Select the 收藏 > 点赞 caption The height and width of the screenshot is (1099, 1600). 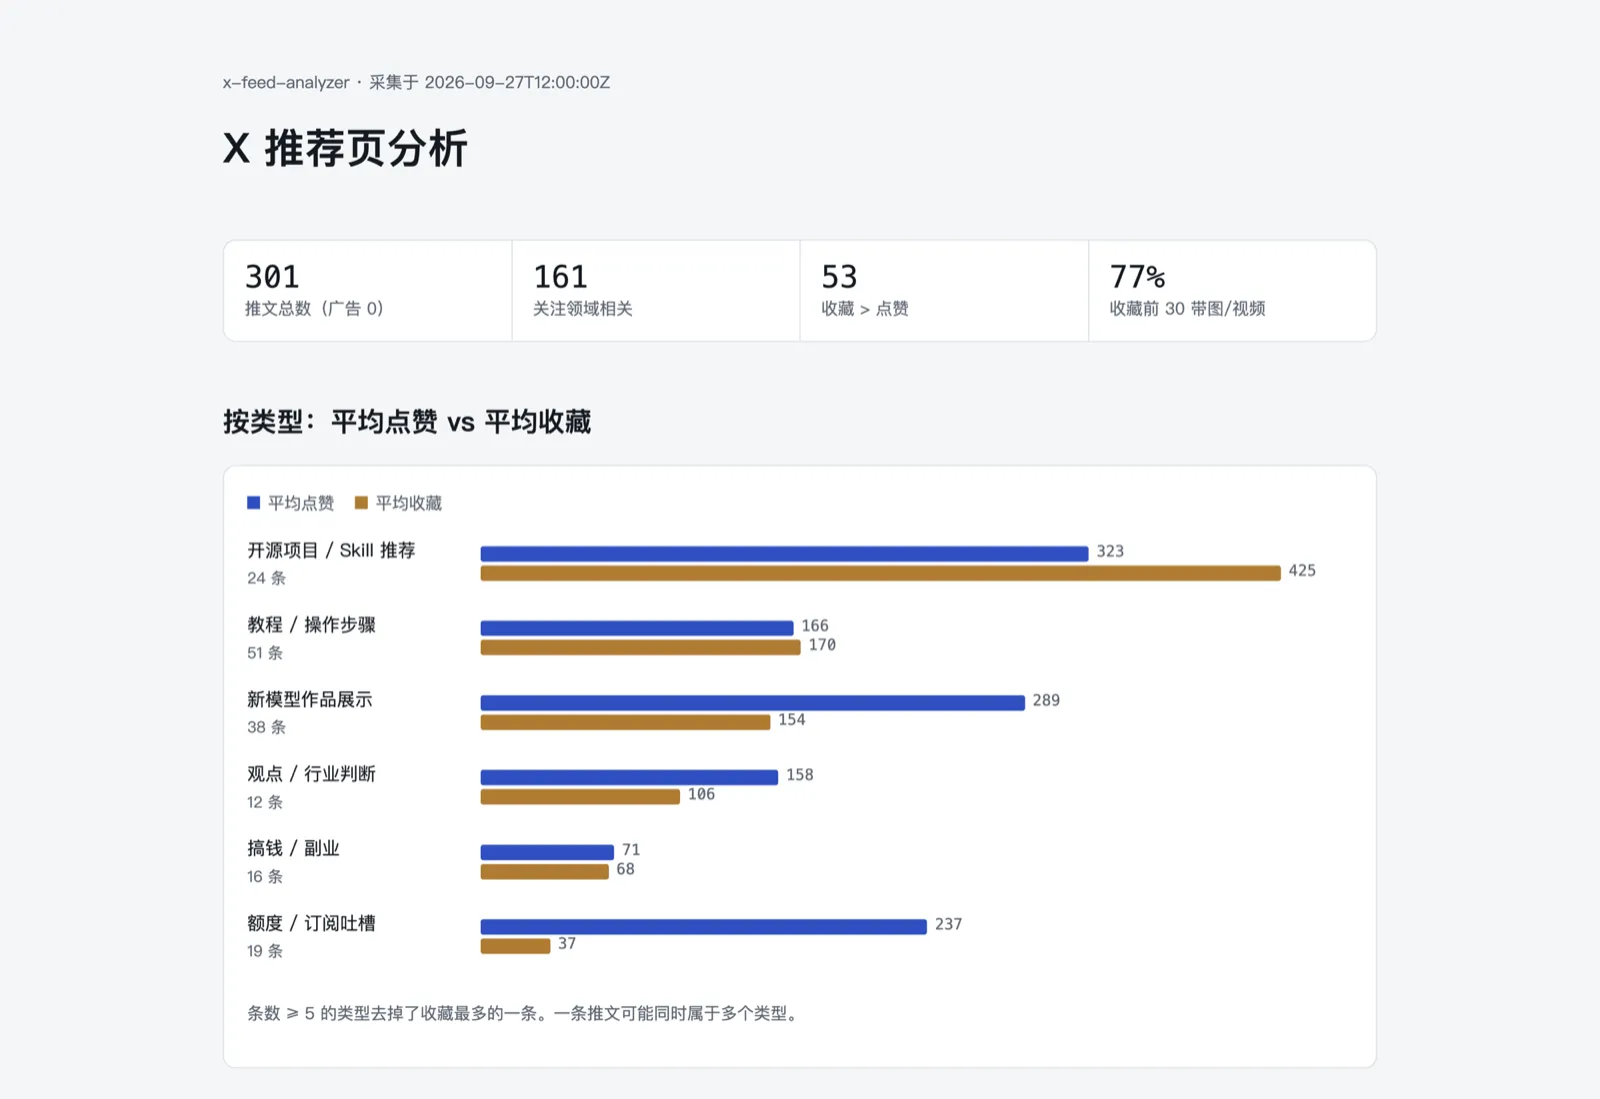click(x=865, y=308)
